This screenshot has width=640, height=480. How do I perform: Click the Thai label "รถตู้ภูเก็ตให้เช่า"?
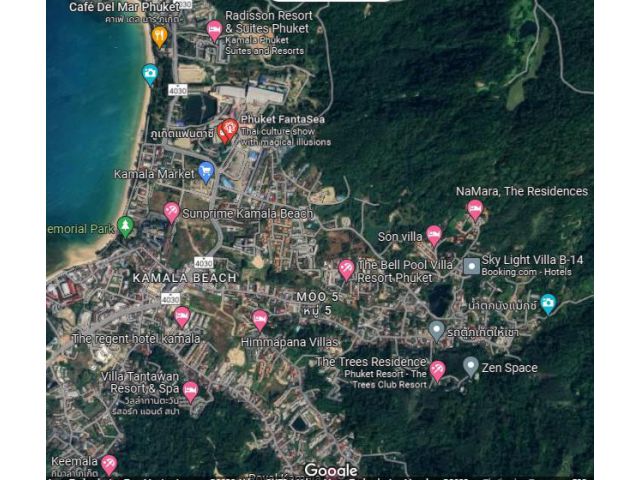(483, 333)
